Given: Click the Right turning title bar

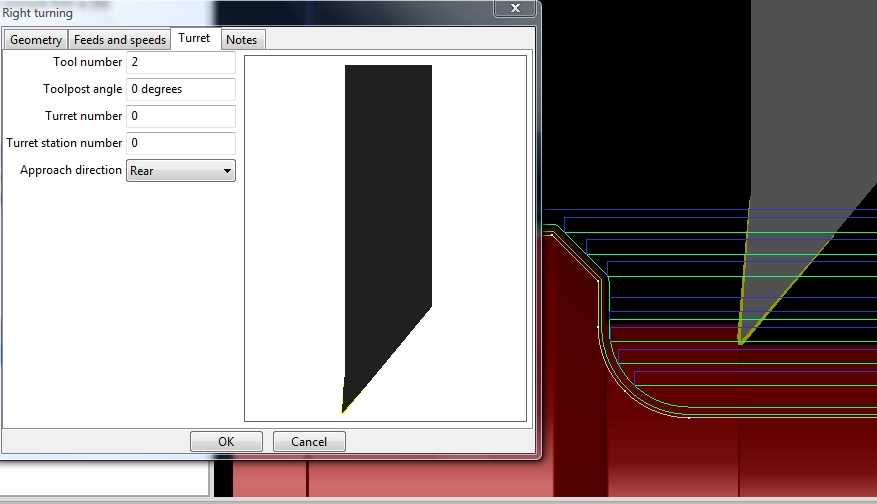Looking at the screenshot, I should pos(250,13).
